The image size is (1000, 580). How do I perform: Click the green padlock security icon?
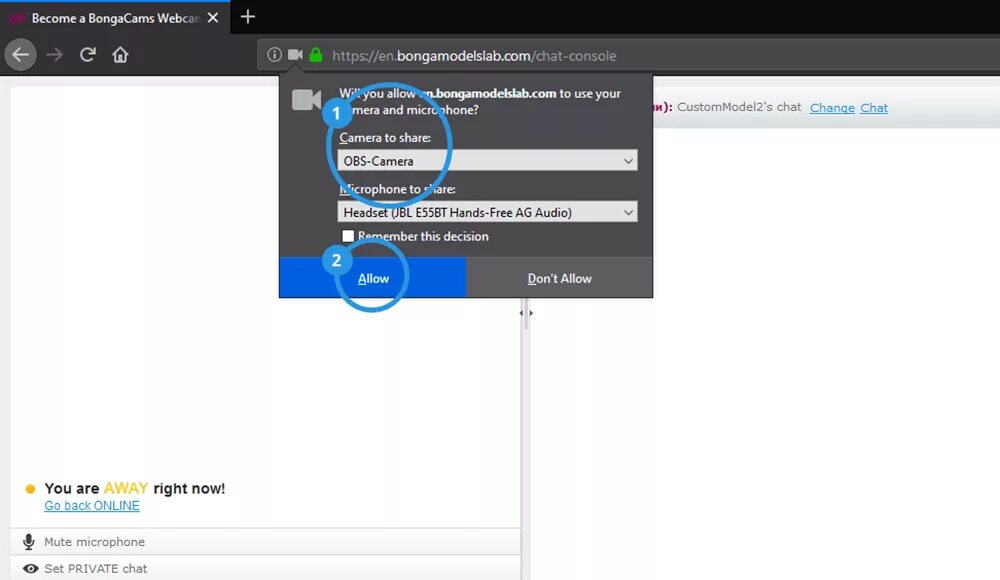[x=316, y=55]
